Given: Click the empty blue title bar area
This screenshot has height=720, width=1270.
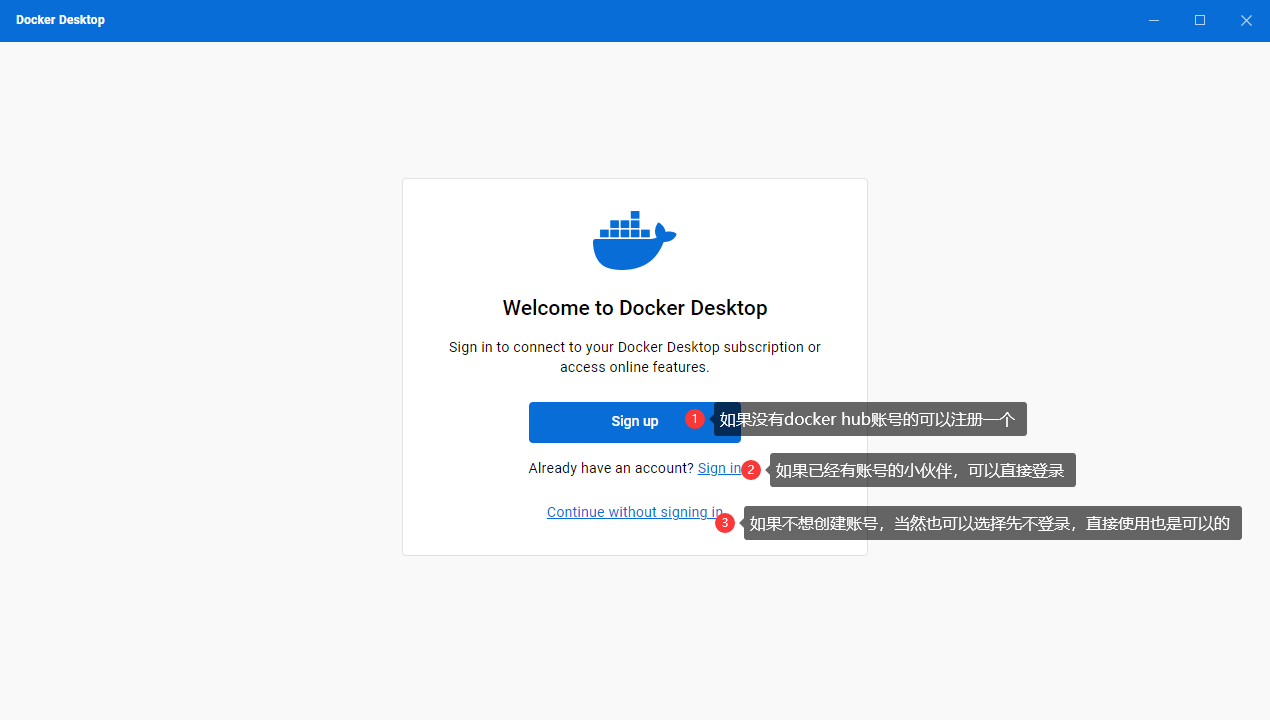Looking at the screenshot, I should [600, 20].
